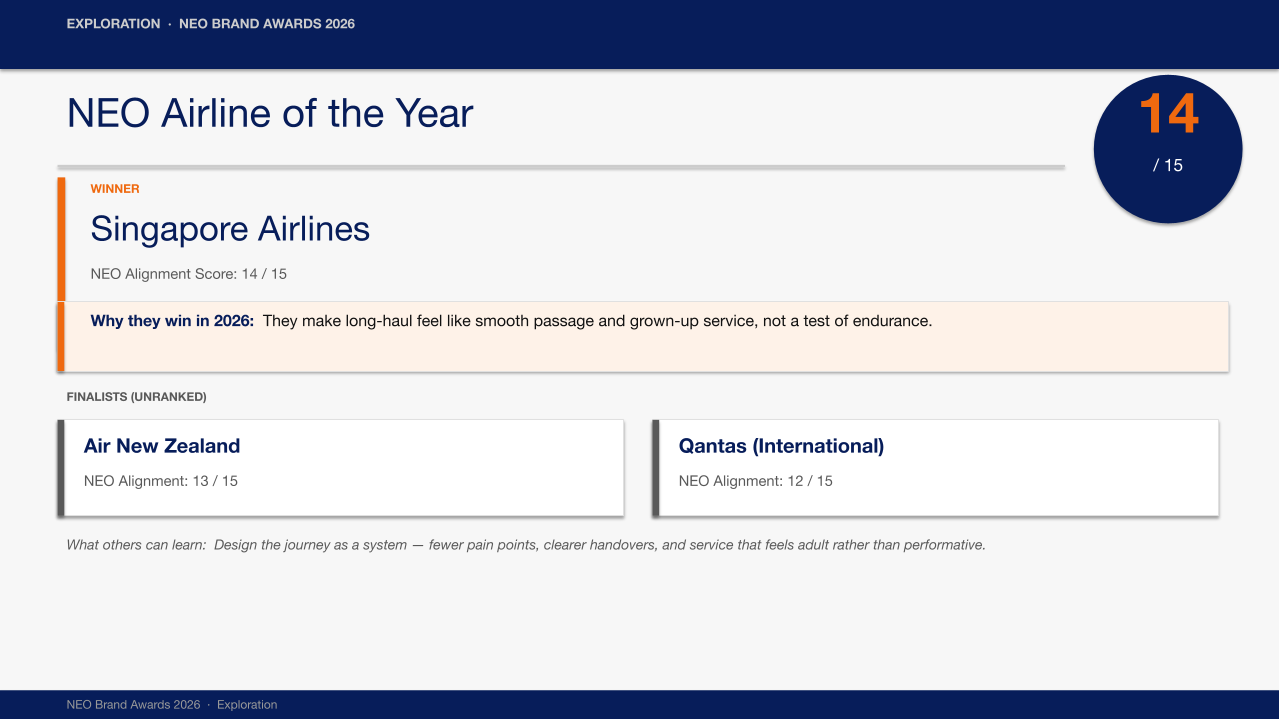This screenshot has width=1279, height=719.
Task: Open the Air New Zealand finalist card
Action: (x=341, y=468)
